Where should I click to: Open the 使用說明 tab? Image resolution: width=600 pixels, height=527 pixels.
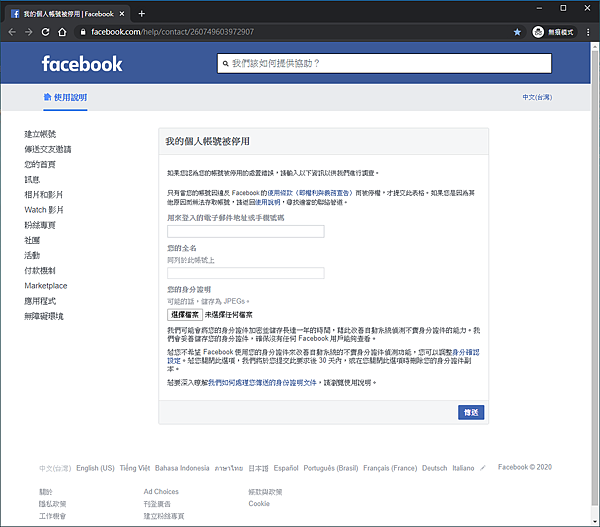coord(65,97)
